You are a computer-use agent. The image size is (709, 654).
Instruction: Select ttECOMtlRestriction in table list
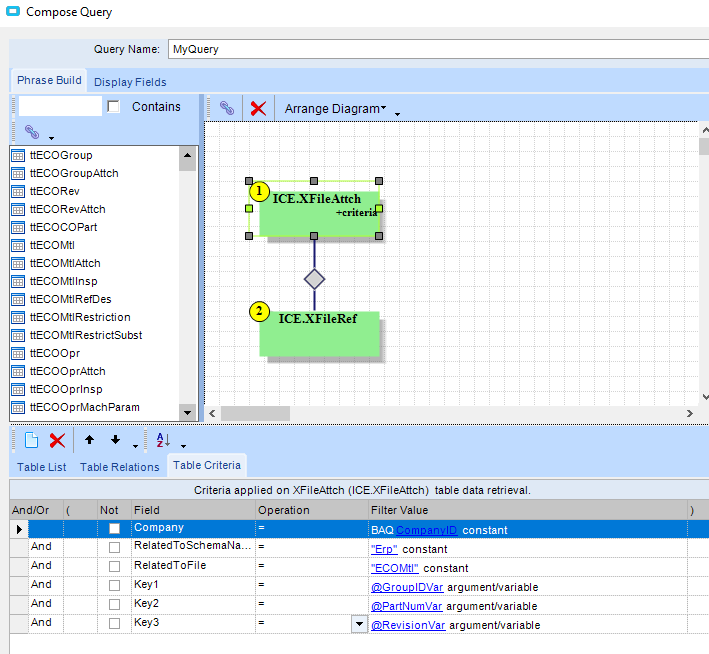click(x=80, y=318)
